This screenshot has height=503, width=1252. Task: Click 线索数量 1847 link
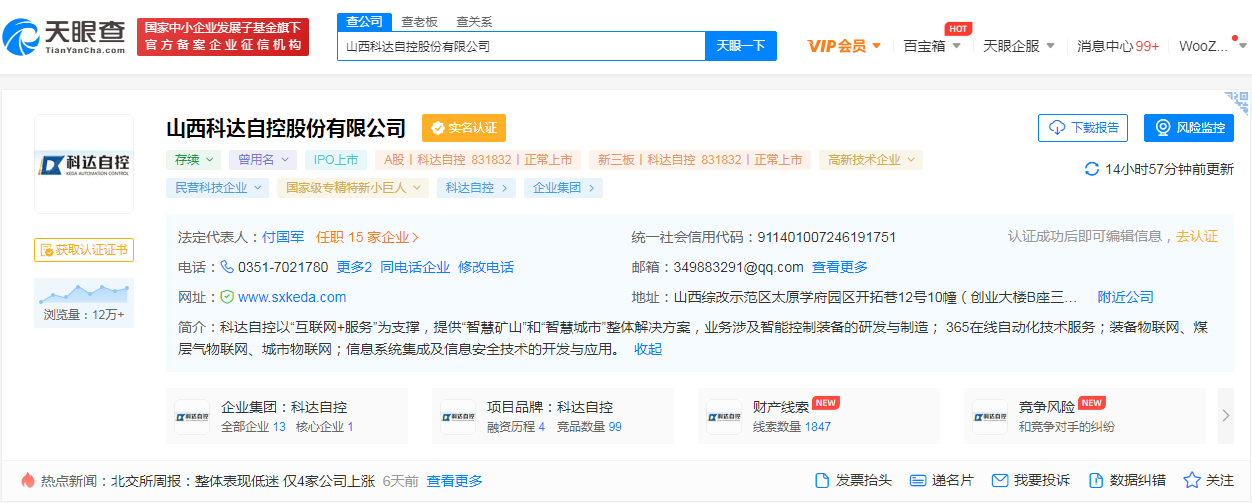coord(792,426)
